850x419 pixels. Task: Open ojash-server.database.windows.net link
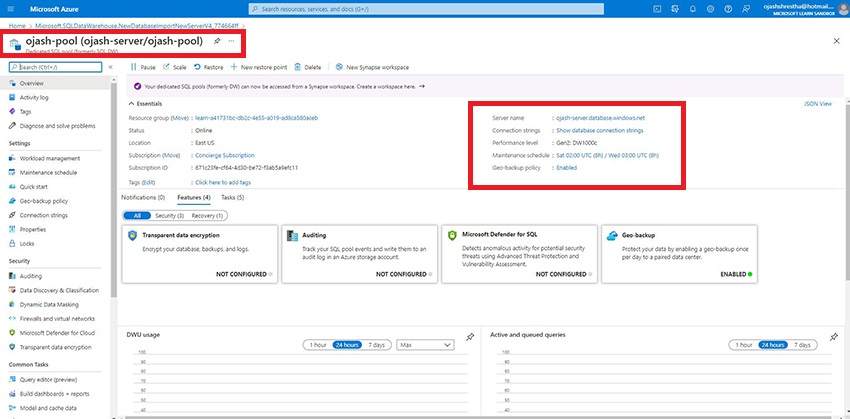601,118
